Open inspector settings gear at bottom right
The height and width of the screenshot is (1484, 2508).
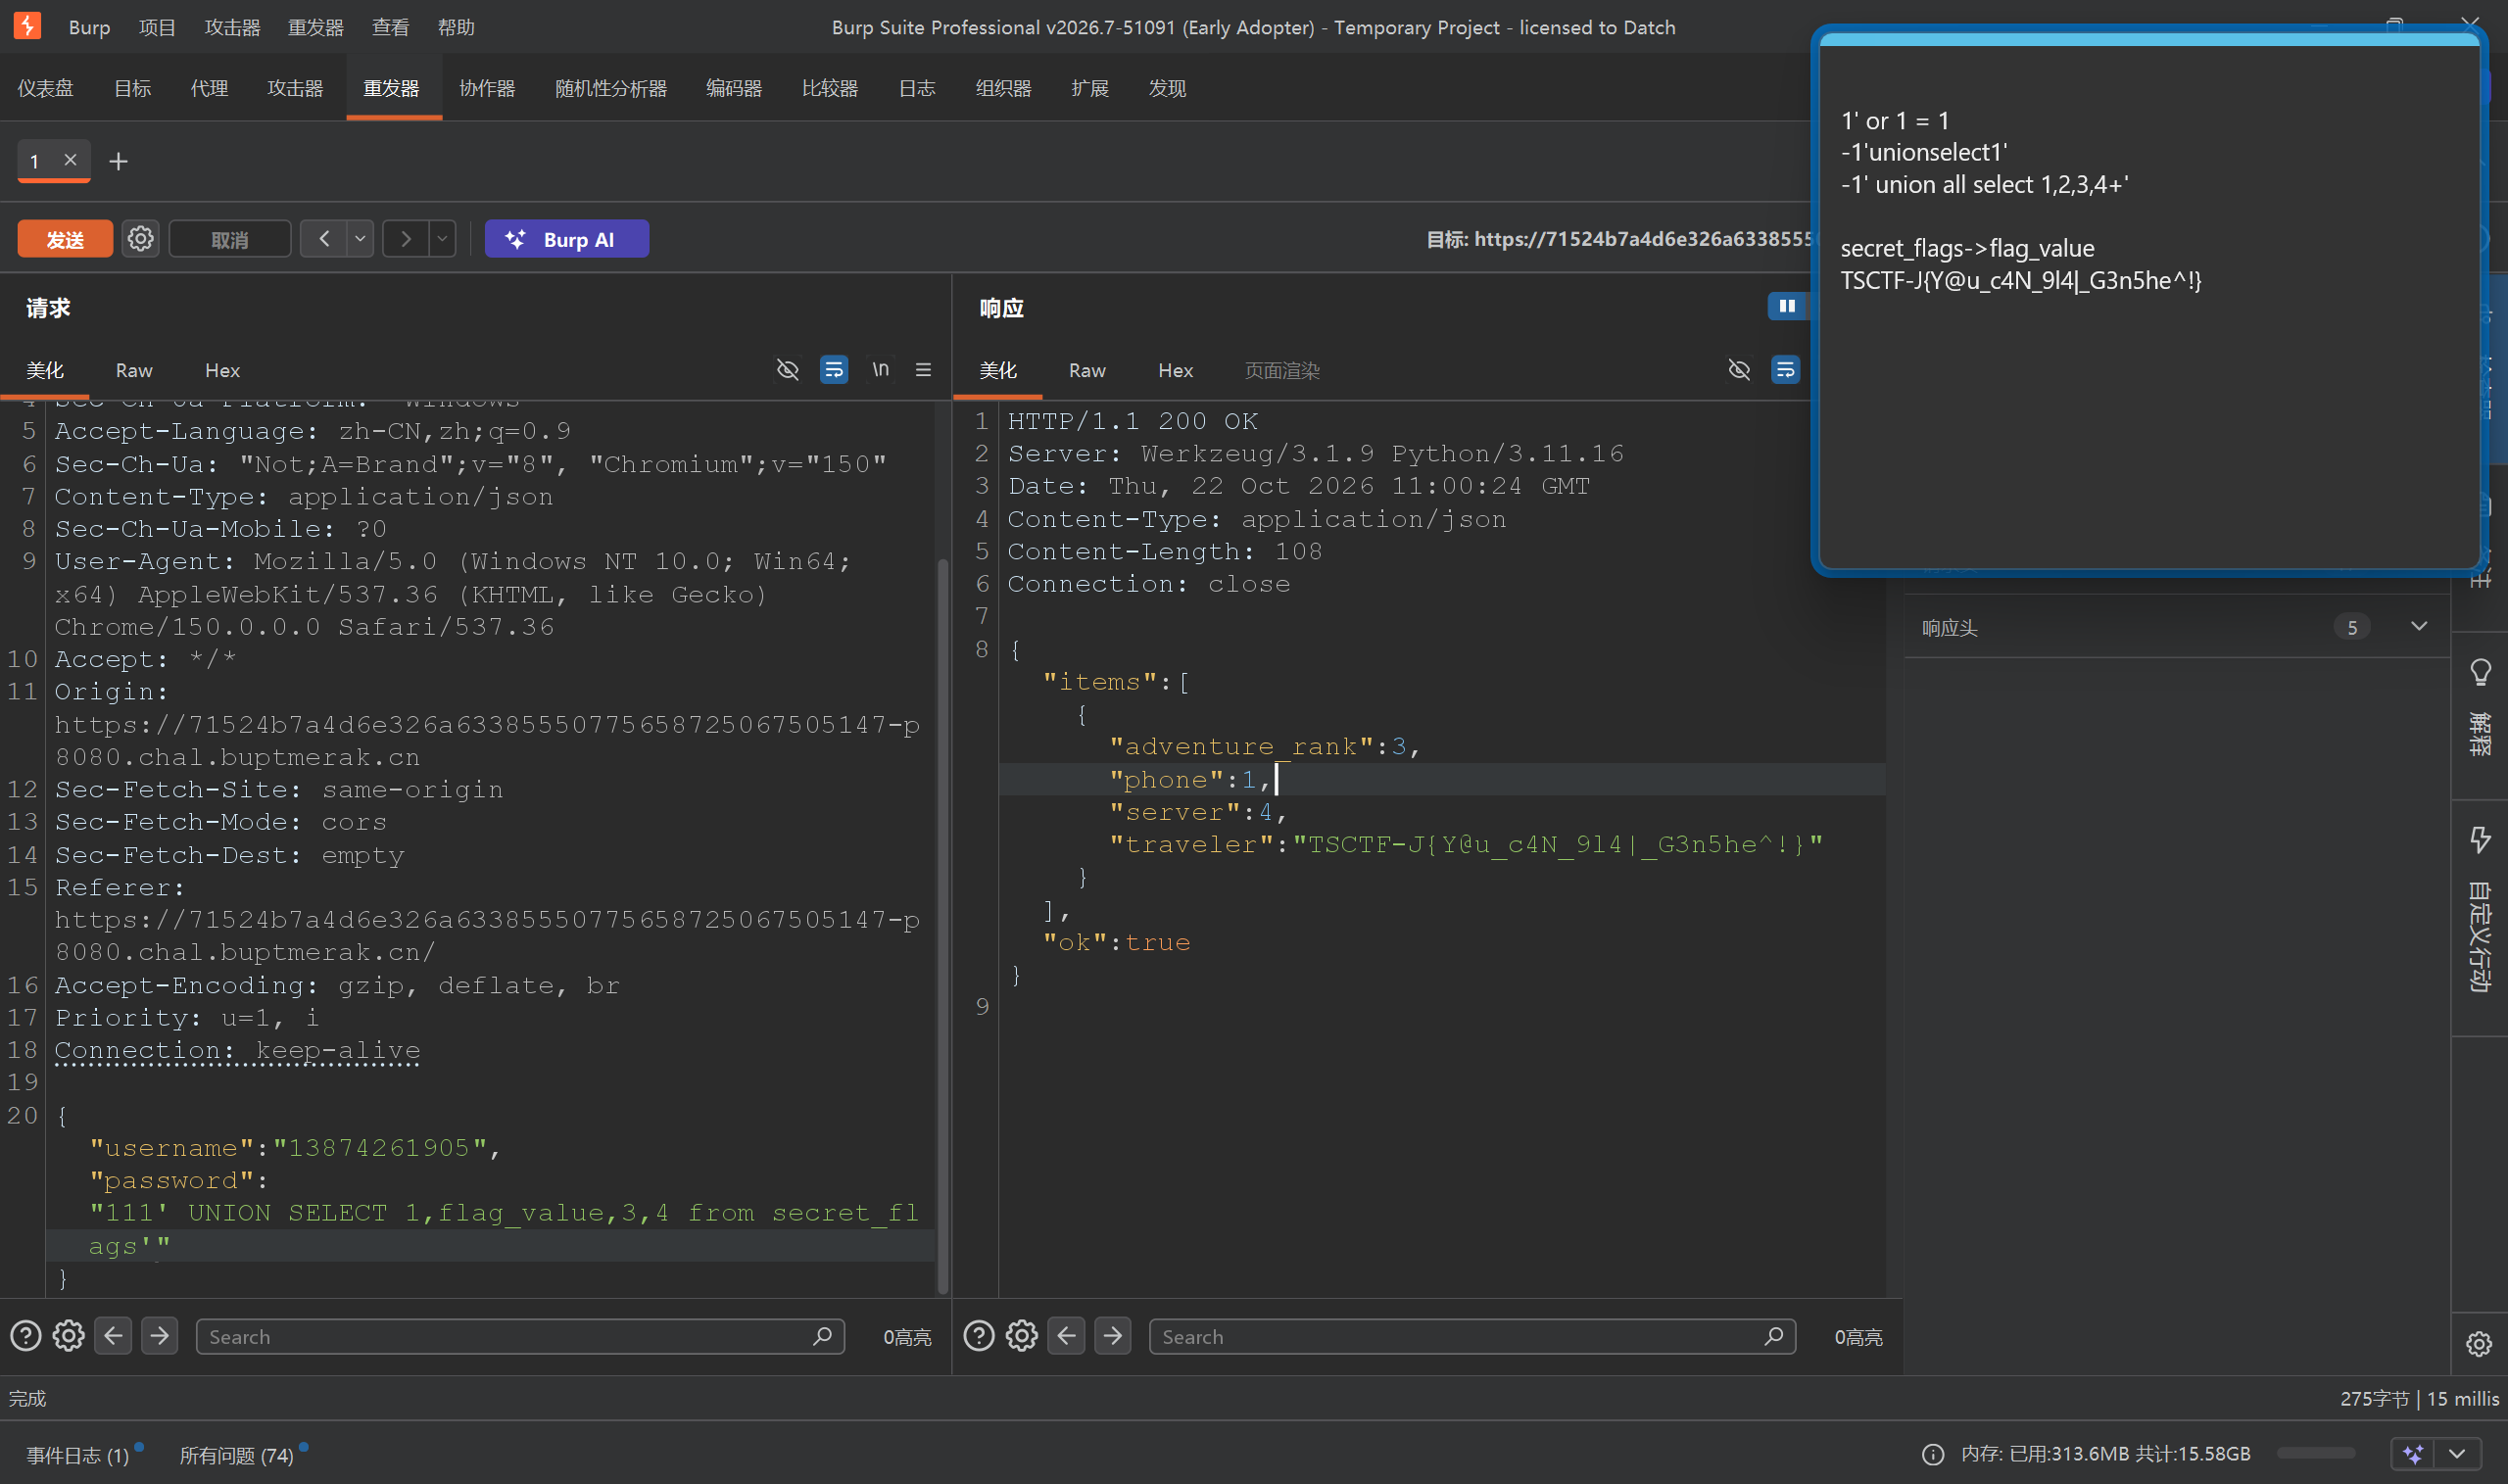click(x=2479, y=1344)
